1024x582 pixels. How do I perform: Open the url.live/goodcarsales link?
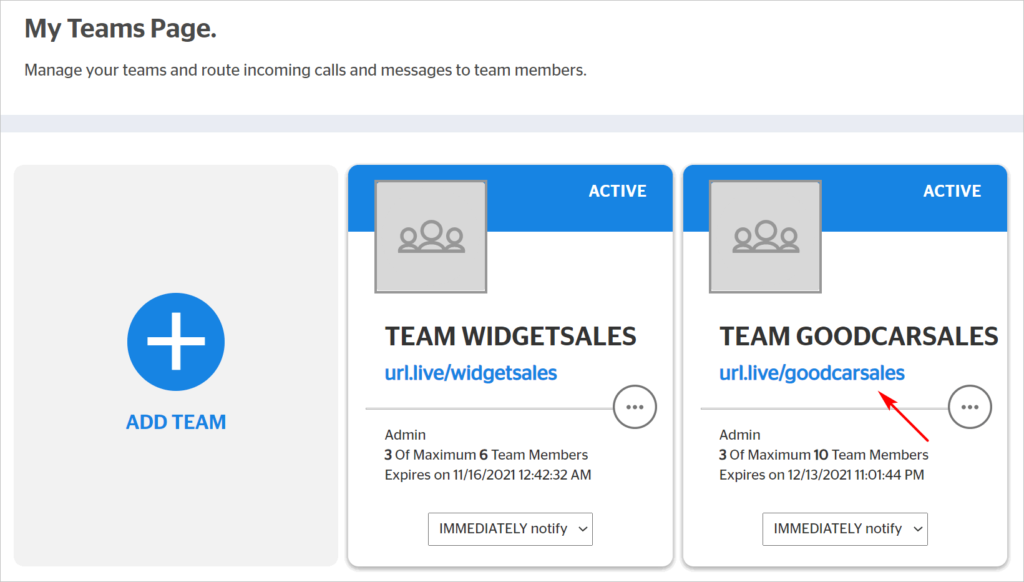[812, 373]
